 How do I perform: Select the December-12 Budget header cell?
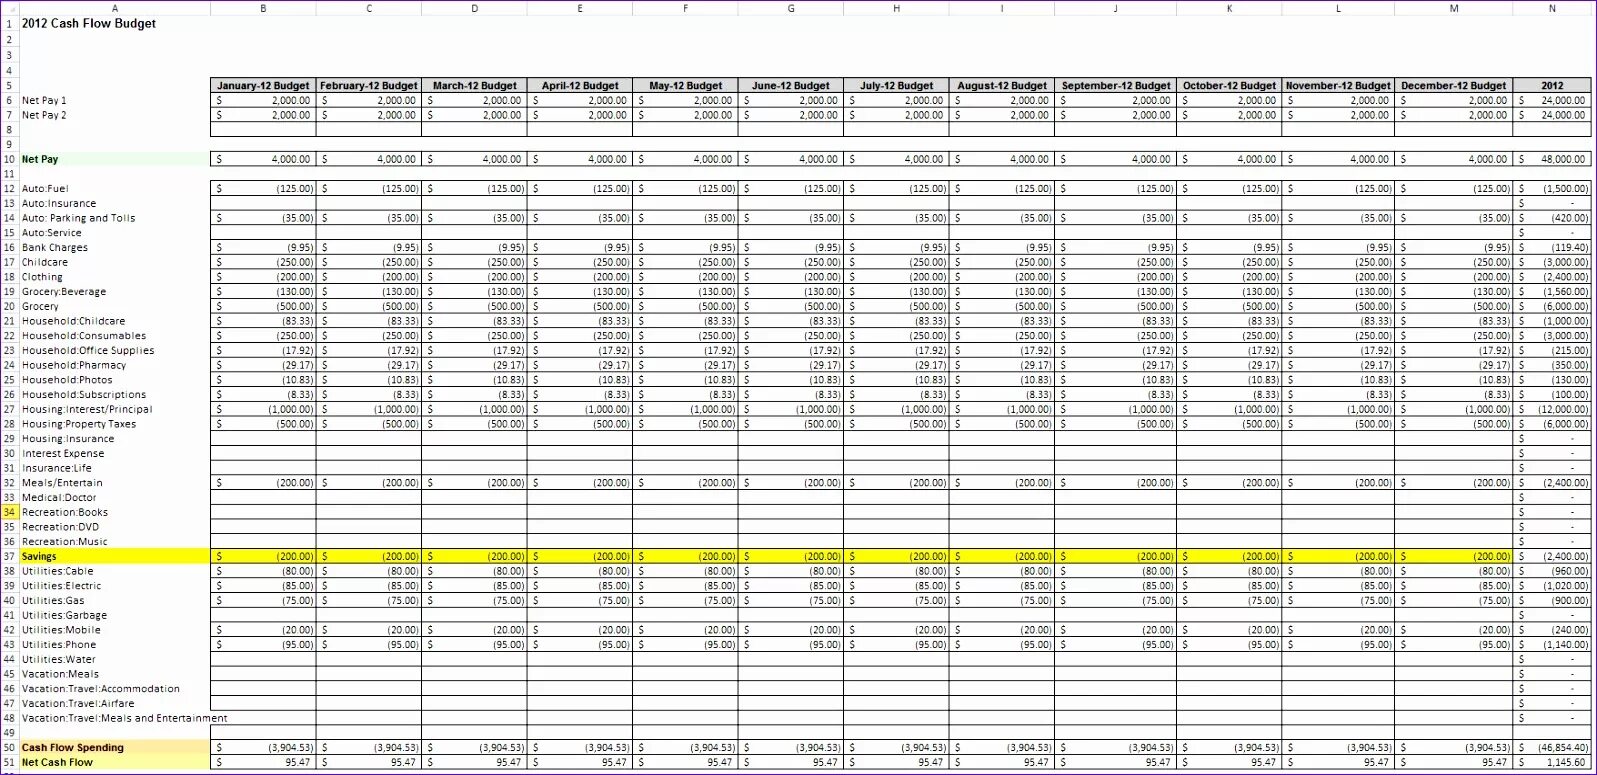tap(1453, 86)
